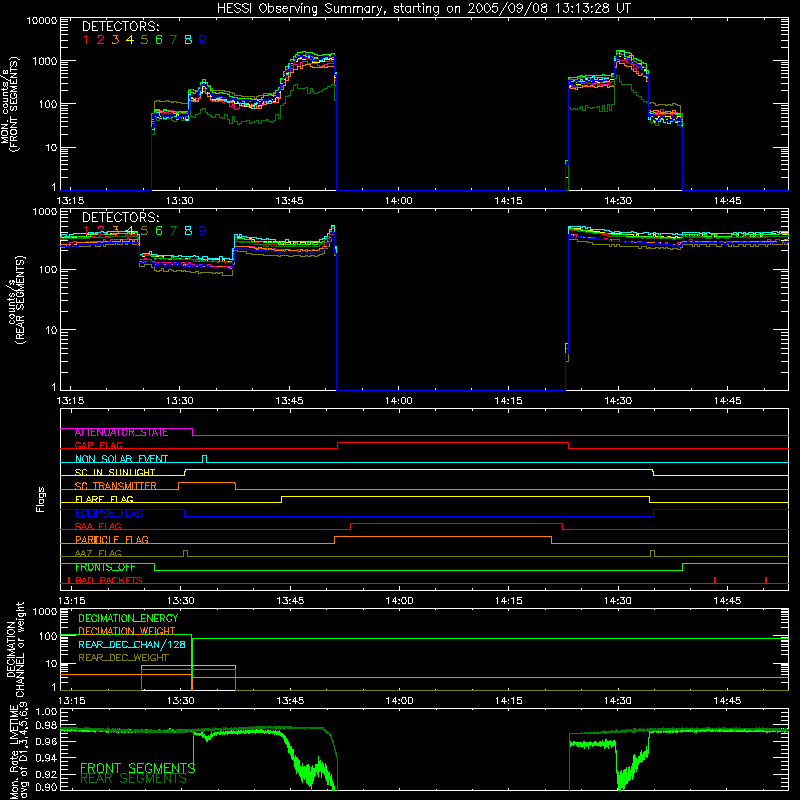Click the REAR SEGMENTS counts/s y-axis label

[x=16, y=300]
